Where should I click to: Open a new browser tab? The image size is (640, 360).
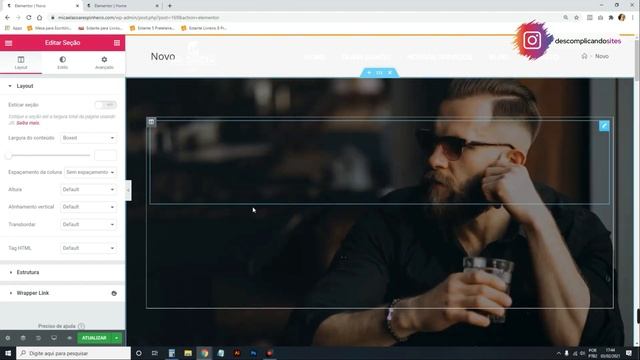[170, 6]
